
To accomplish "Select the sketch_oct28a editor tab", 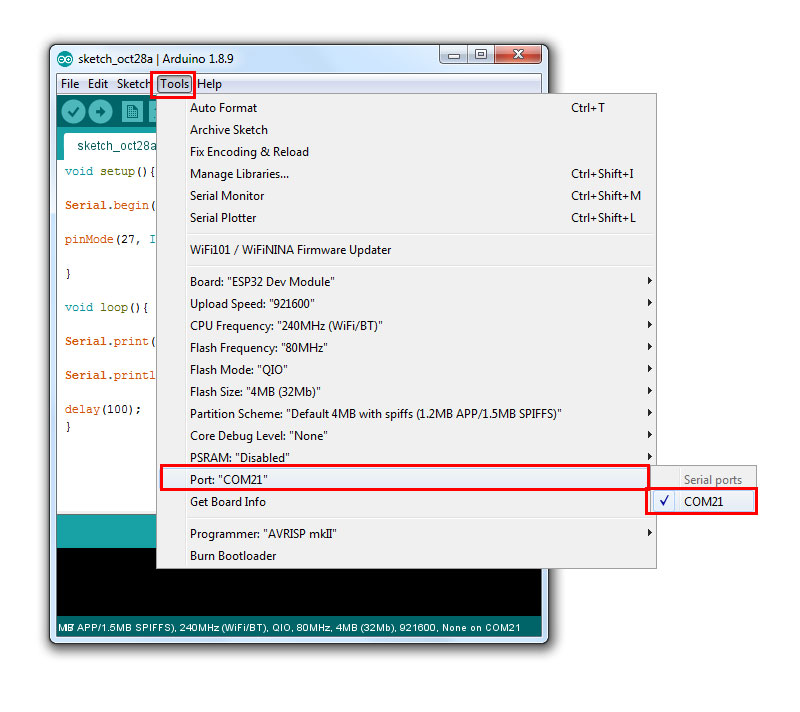I will click(x=110, y=146).
